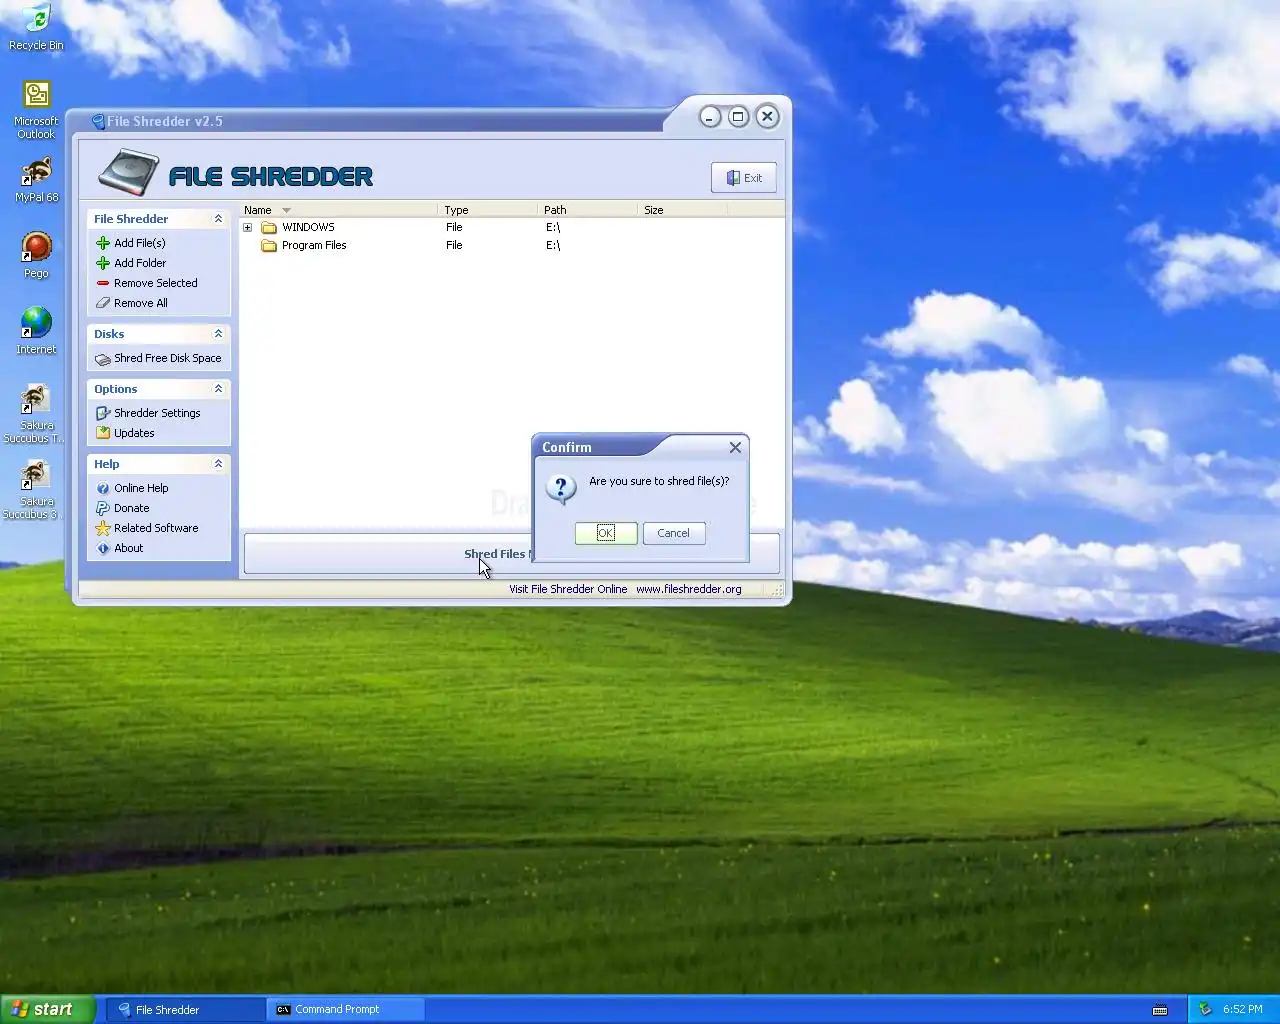Sort list by Name column header
Screen dimensions: 1280x1024
339,210
